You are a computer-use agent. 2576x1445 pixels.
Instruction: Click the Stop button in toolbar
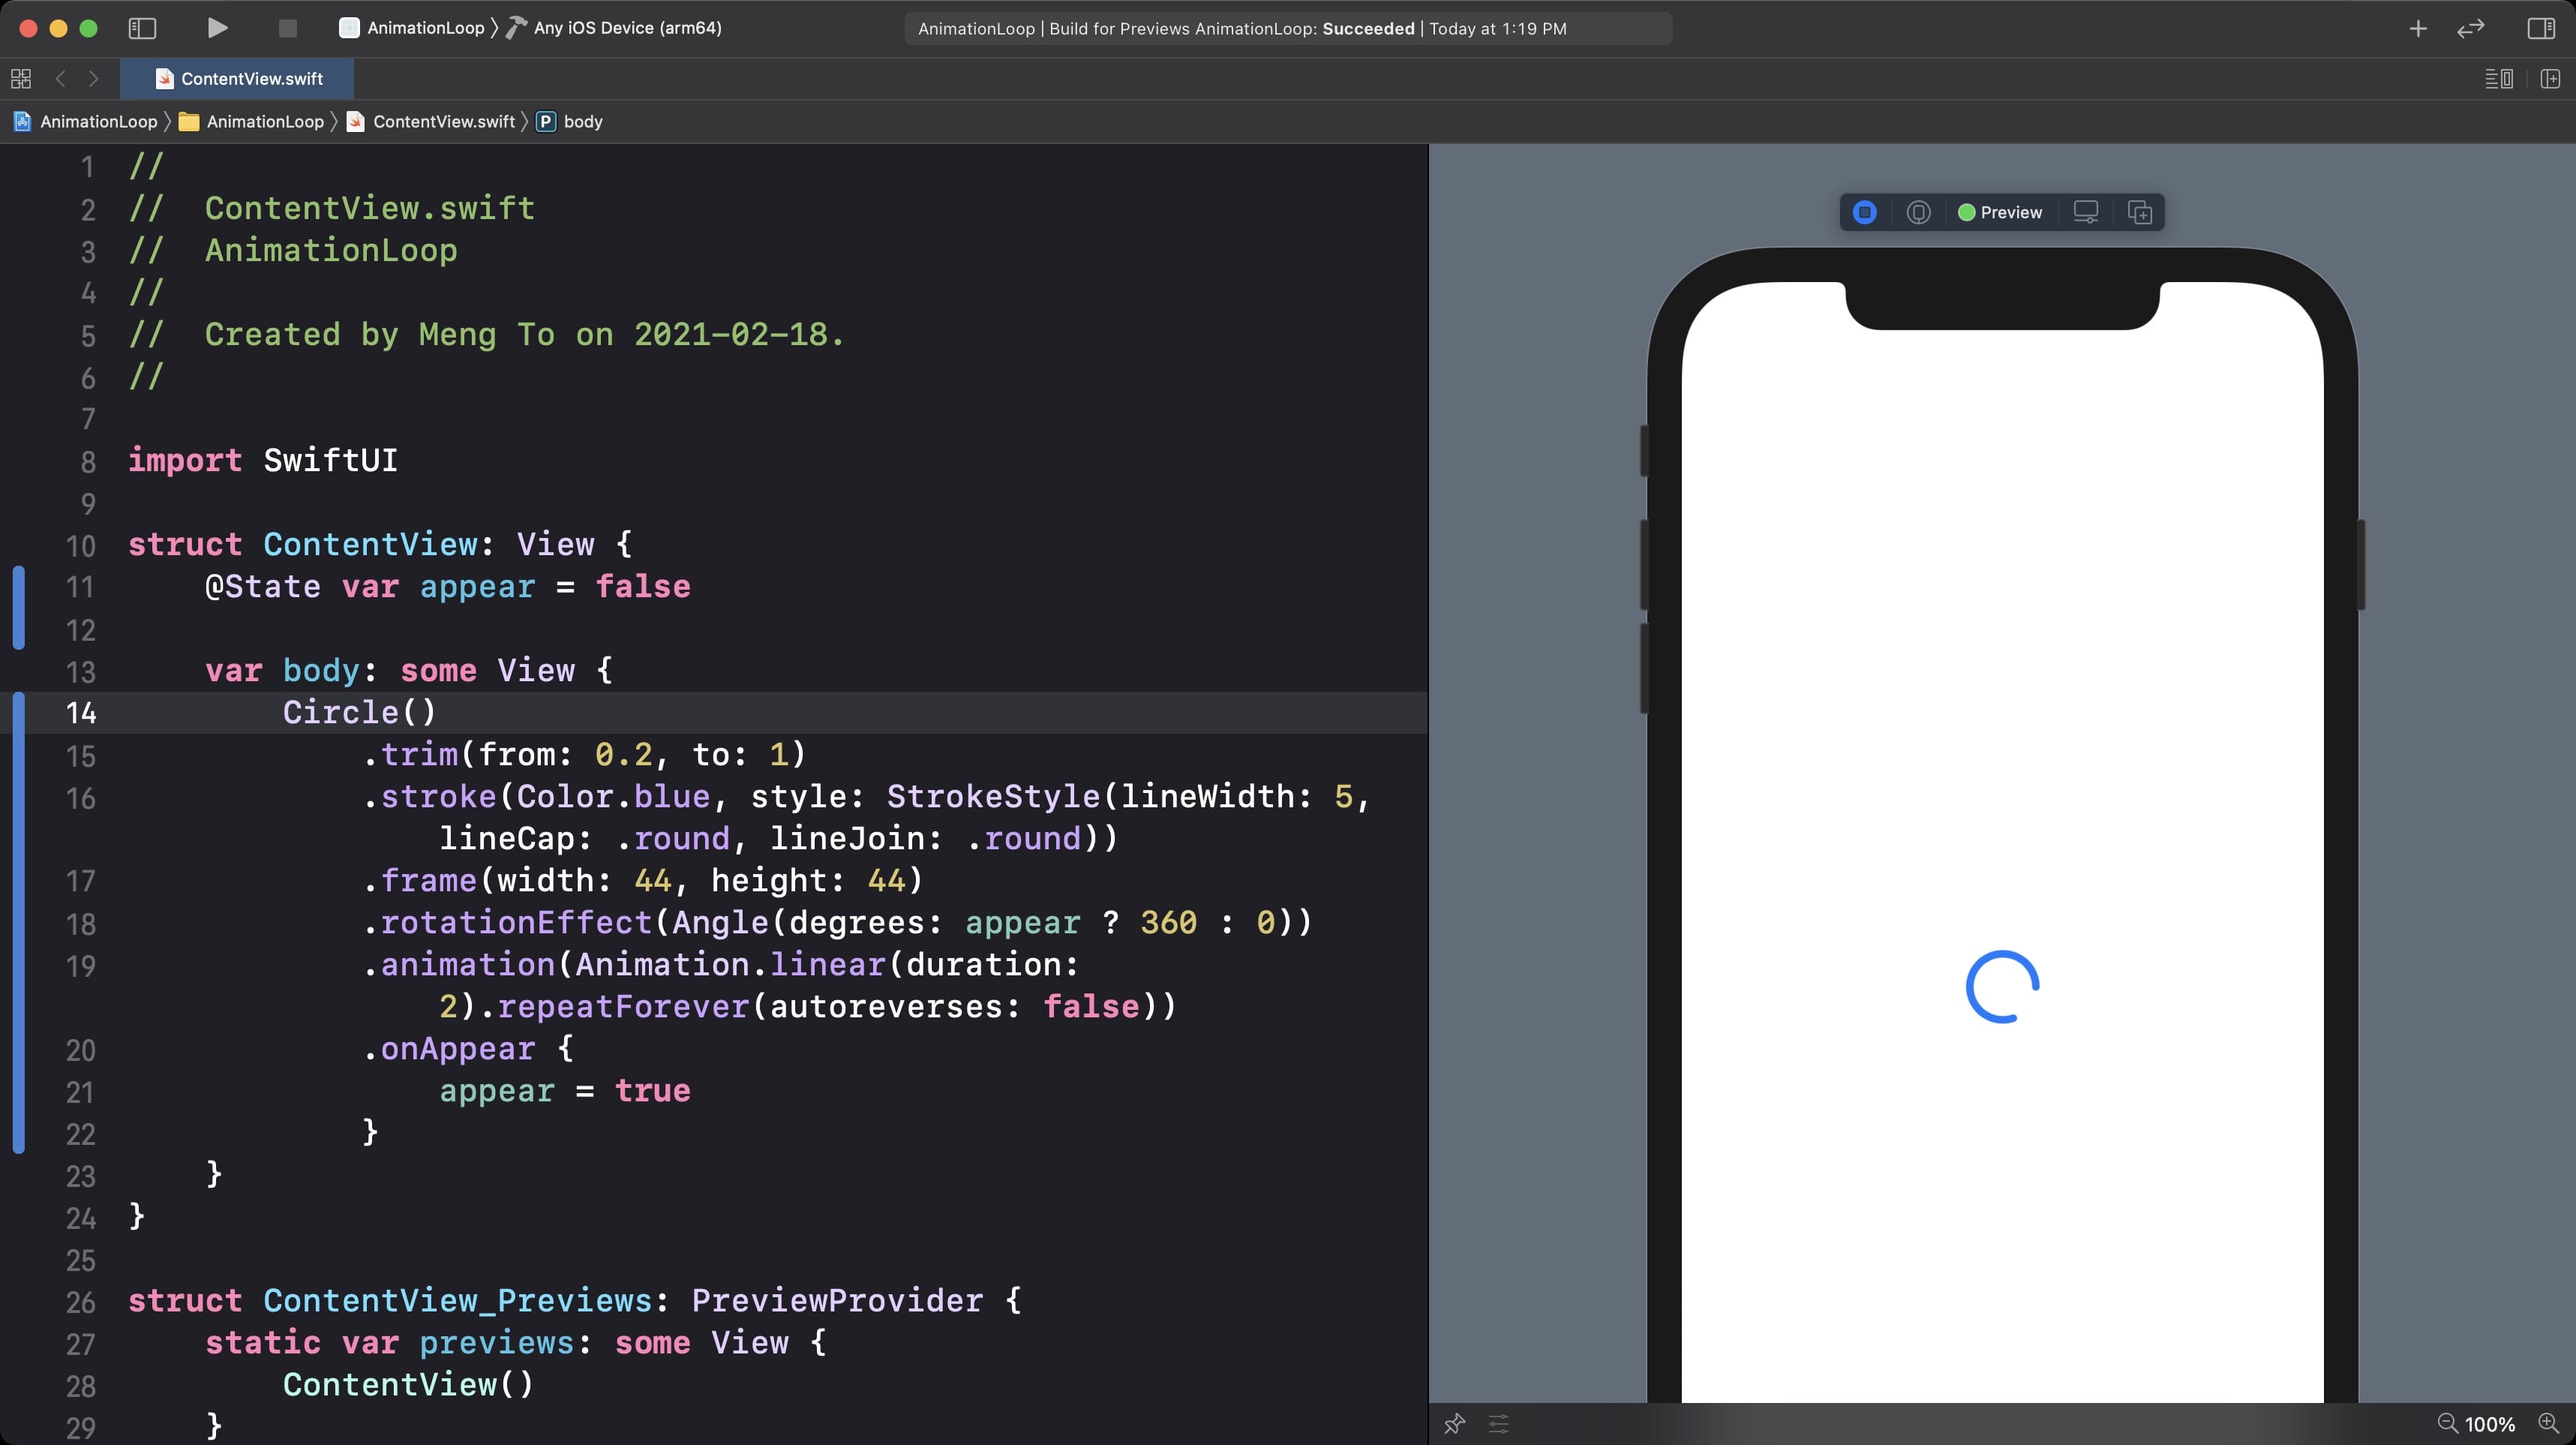click(287, 28)
